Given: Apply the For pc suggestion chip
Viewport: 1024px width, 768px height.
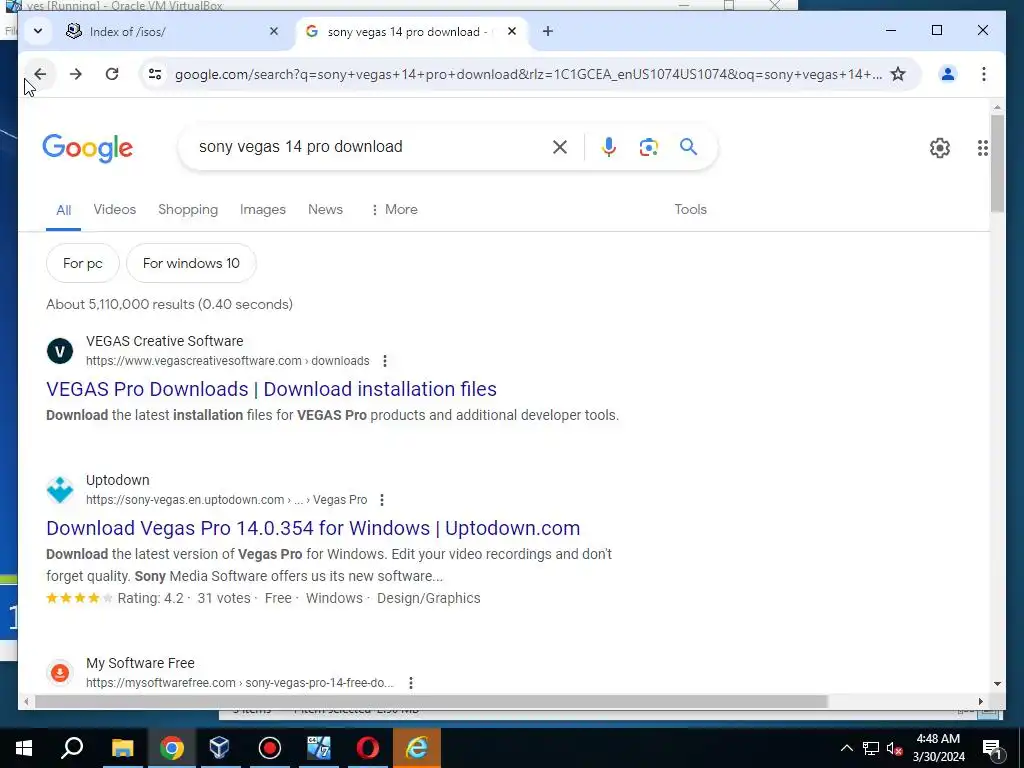Looking at the screenshot, I should click(83, 263).
